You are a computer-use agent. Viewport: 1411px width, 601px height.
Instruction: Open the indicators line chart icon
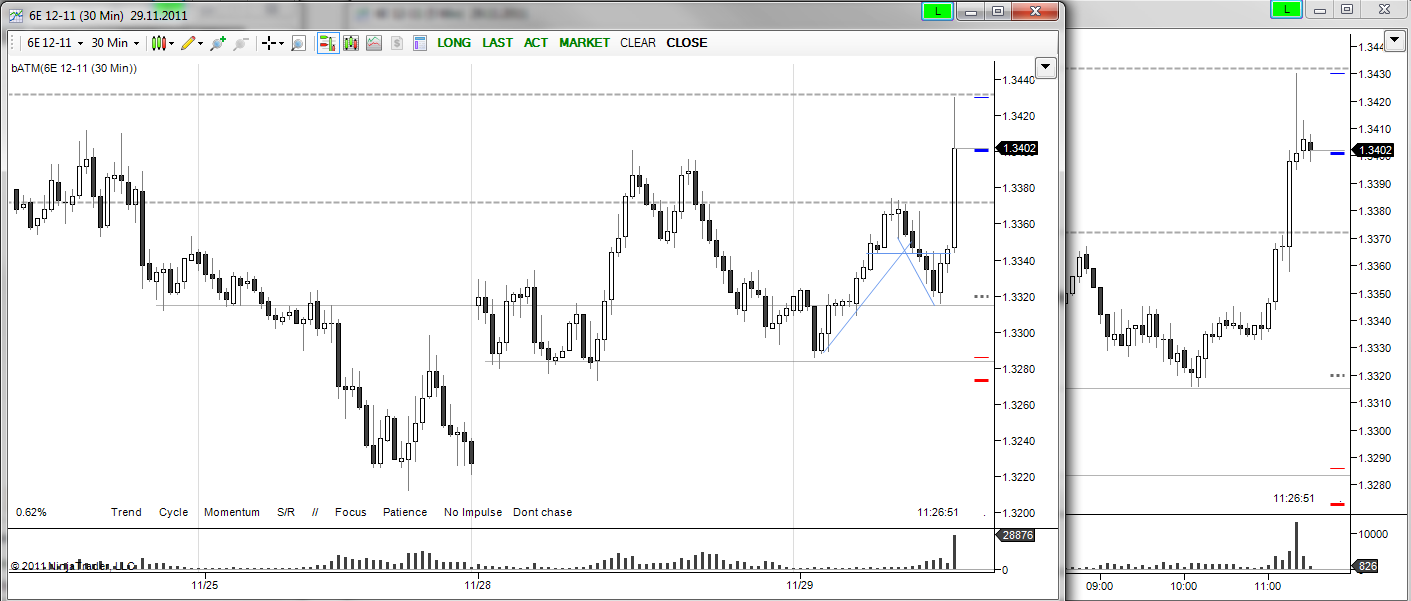pos(374,43)
